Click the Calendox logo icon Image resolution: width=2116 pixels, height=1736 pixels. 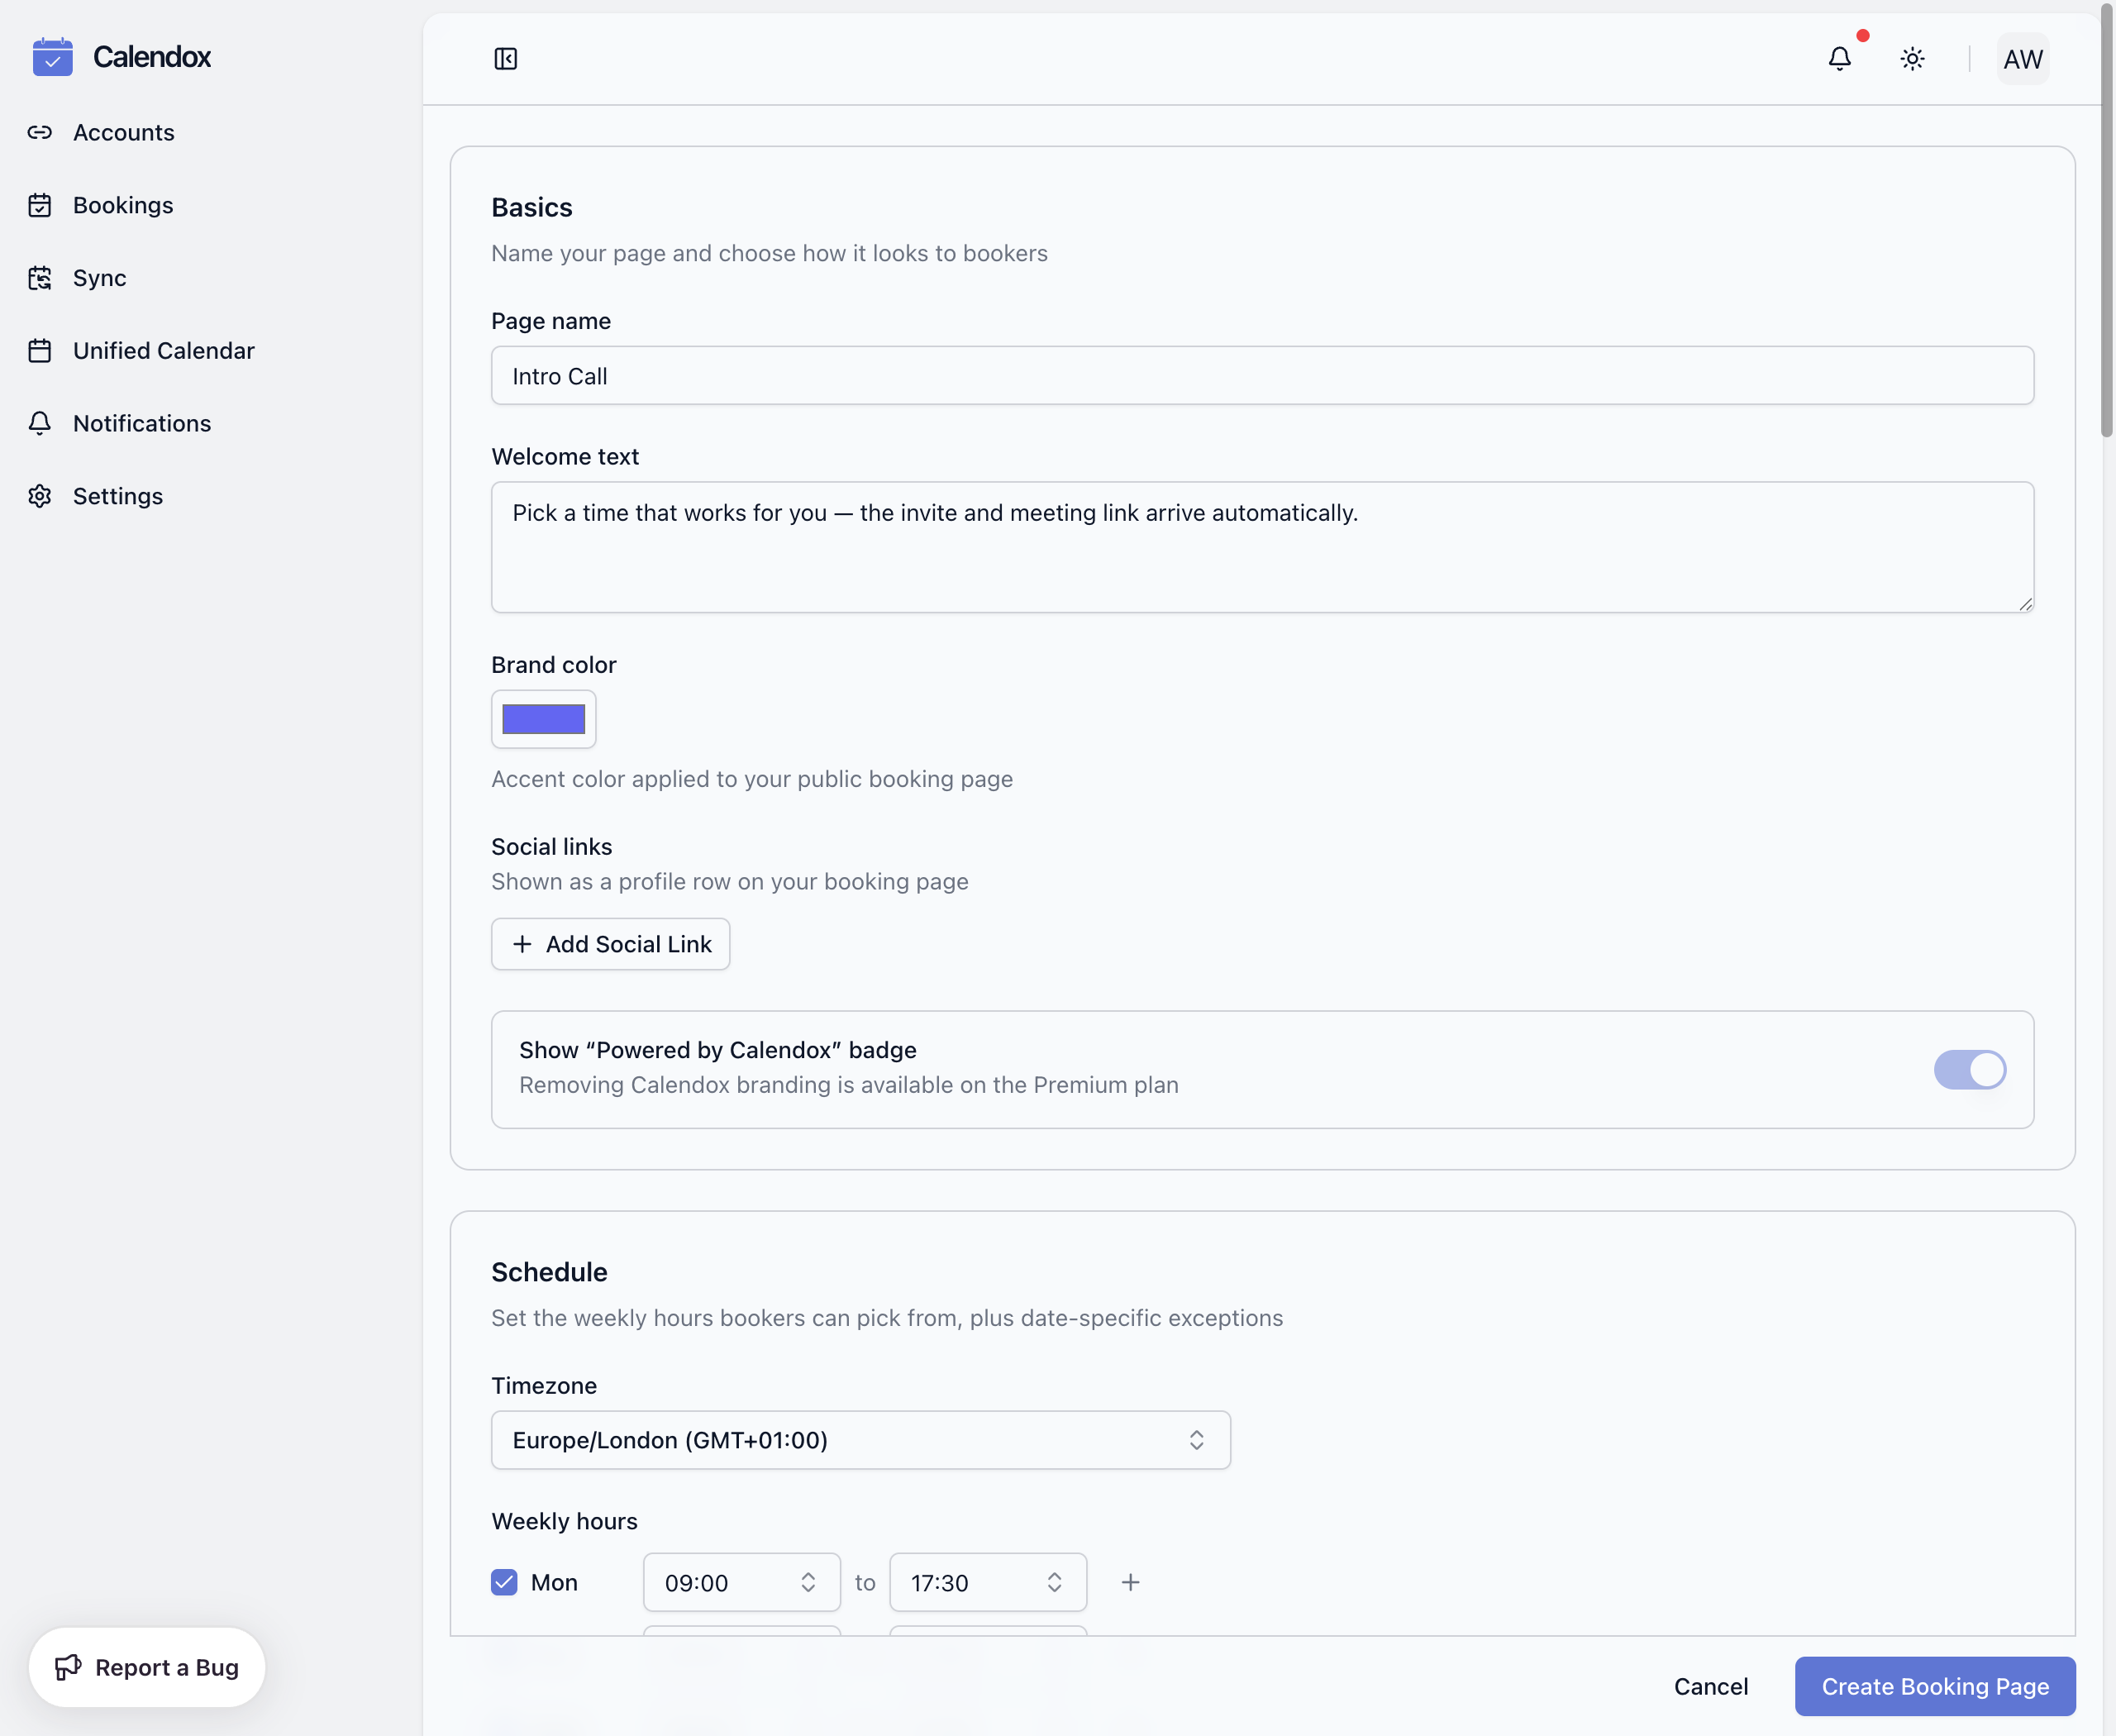(x=52, y=57)
